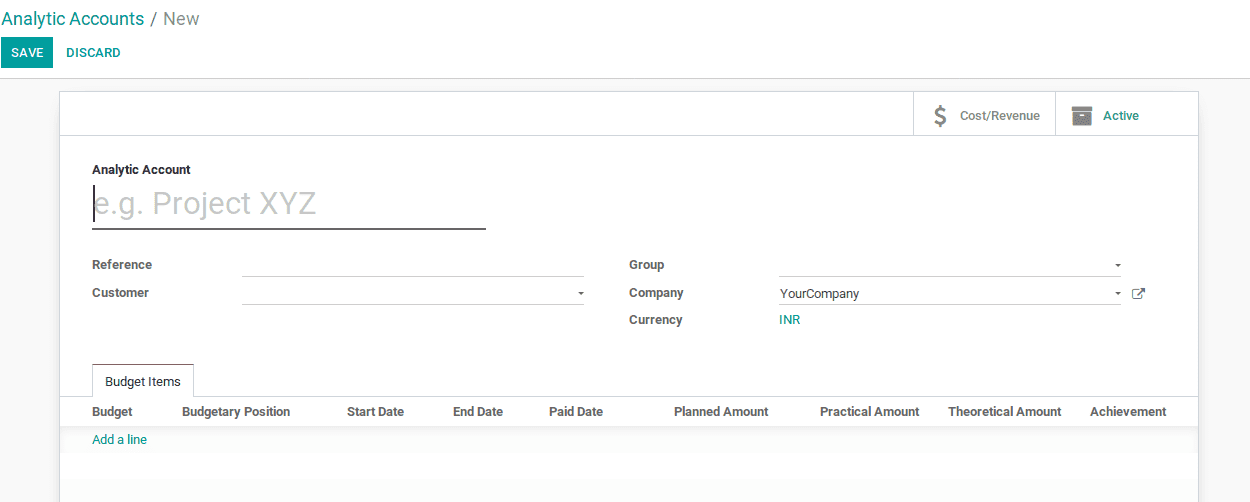The image size is (1250, 502).
Task: Click the Reference field label
Action: [122, 265]
